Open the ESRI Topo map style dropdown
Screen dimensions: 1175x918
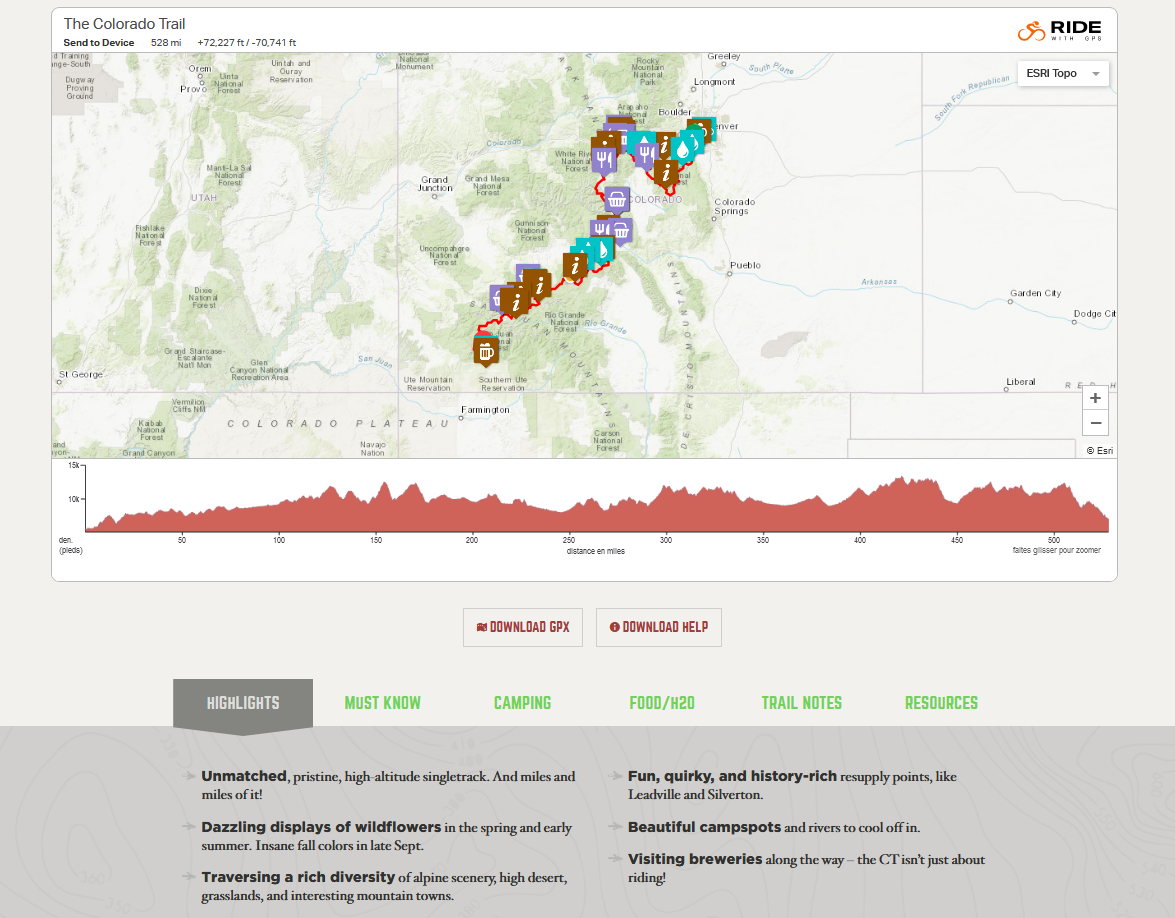pyautogui.click(x=1062, y=73)
